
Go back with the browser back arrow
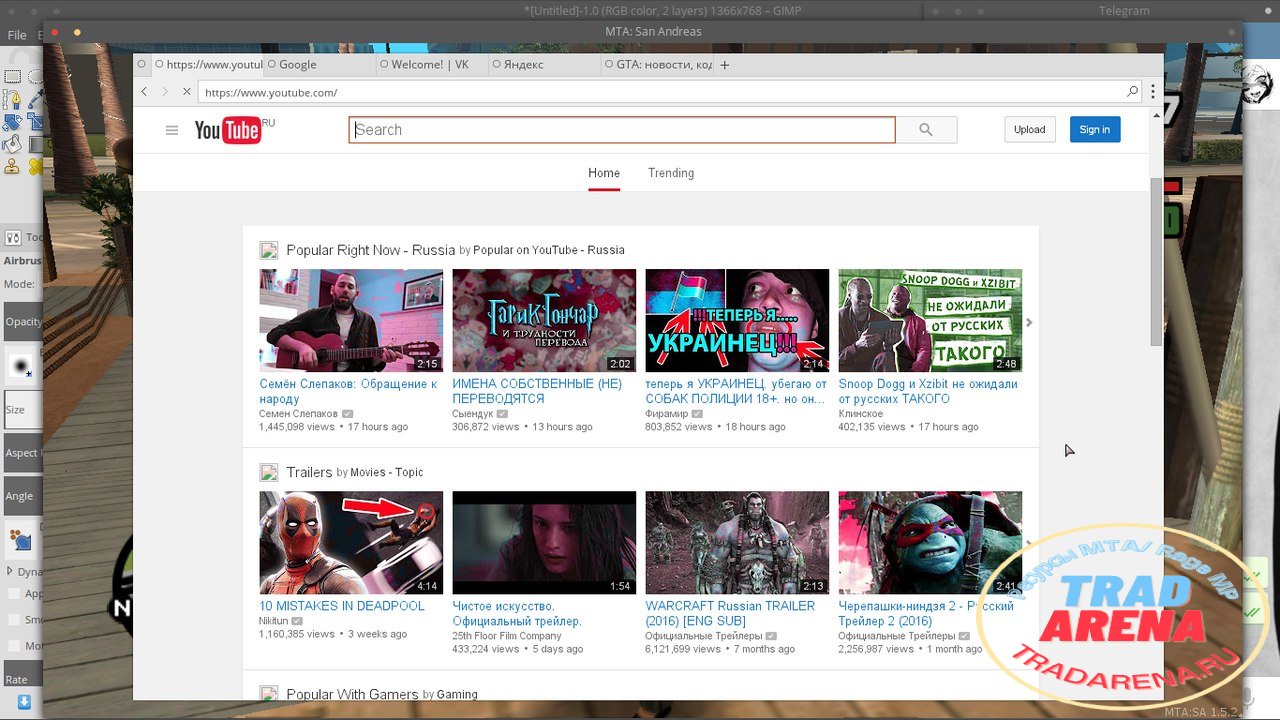point(144,92)
